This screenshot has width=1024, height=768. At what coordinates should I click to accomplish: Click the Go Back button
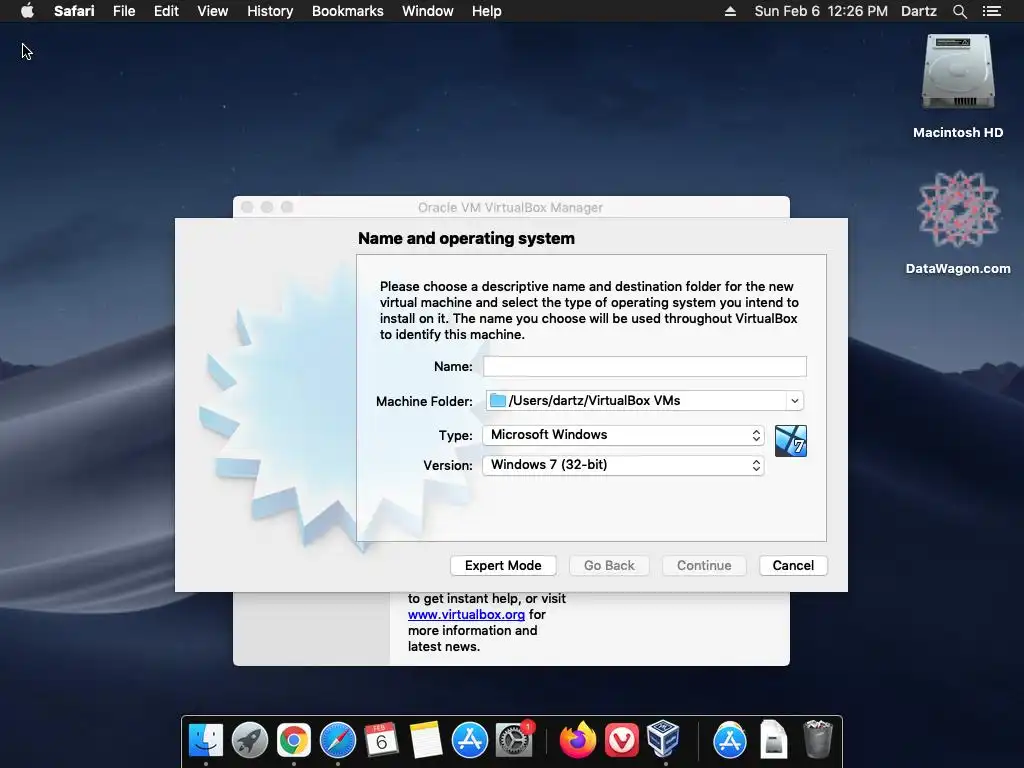coord(609,566)
